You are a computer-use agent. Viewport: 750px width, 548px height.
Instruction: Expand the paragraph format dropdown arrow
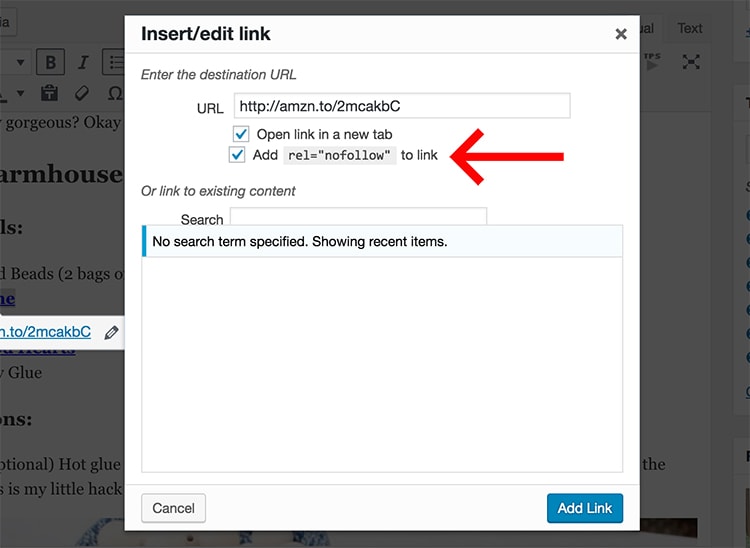coord(21,62)
